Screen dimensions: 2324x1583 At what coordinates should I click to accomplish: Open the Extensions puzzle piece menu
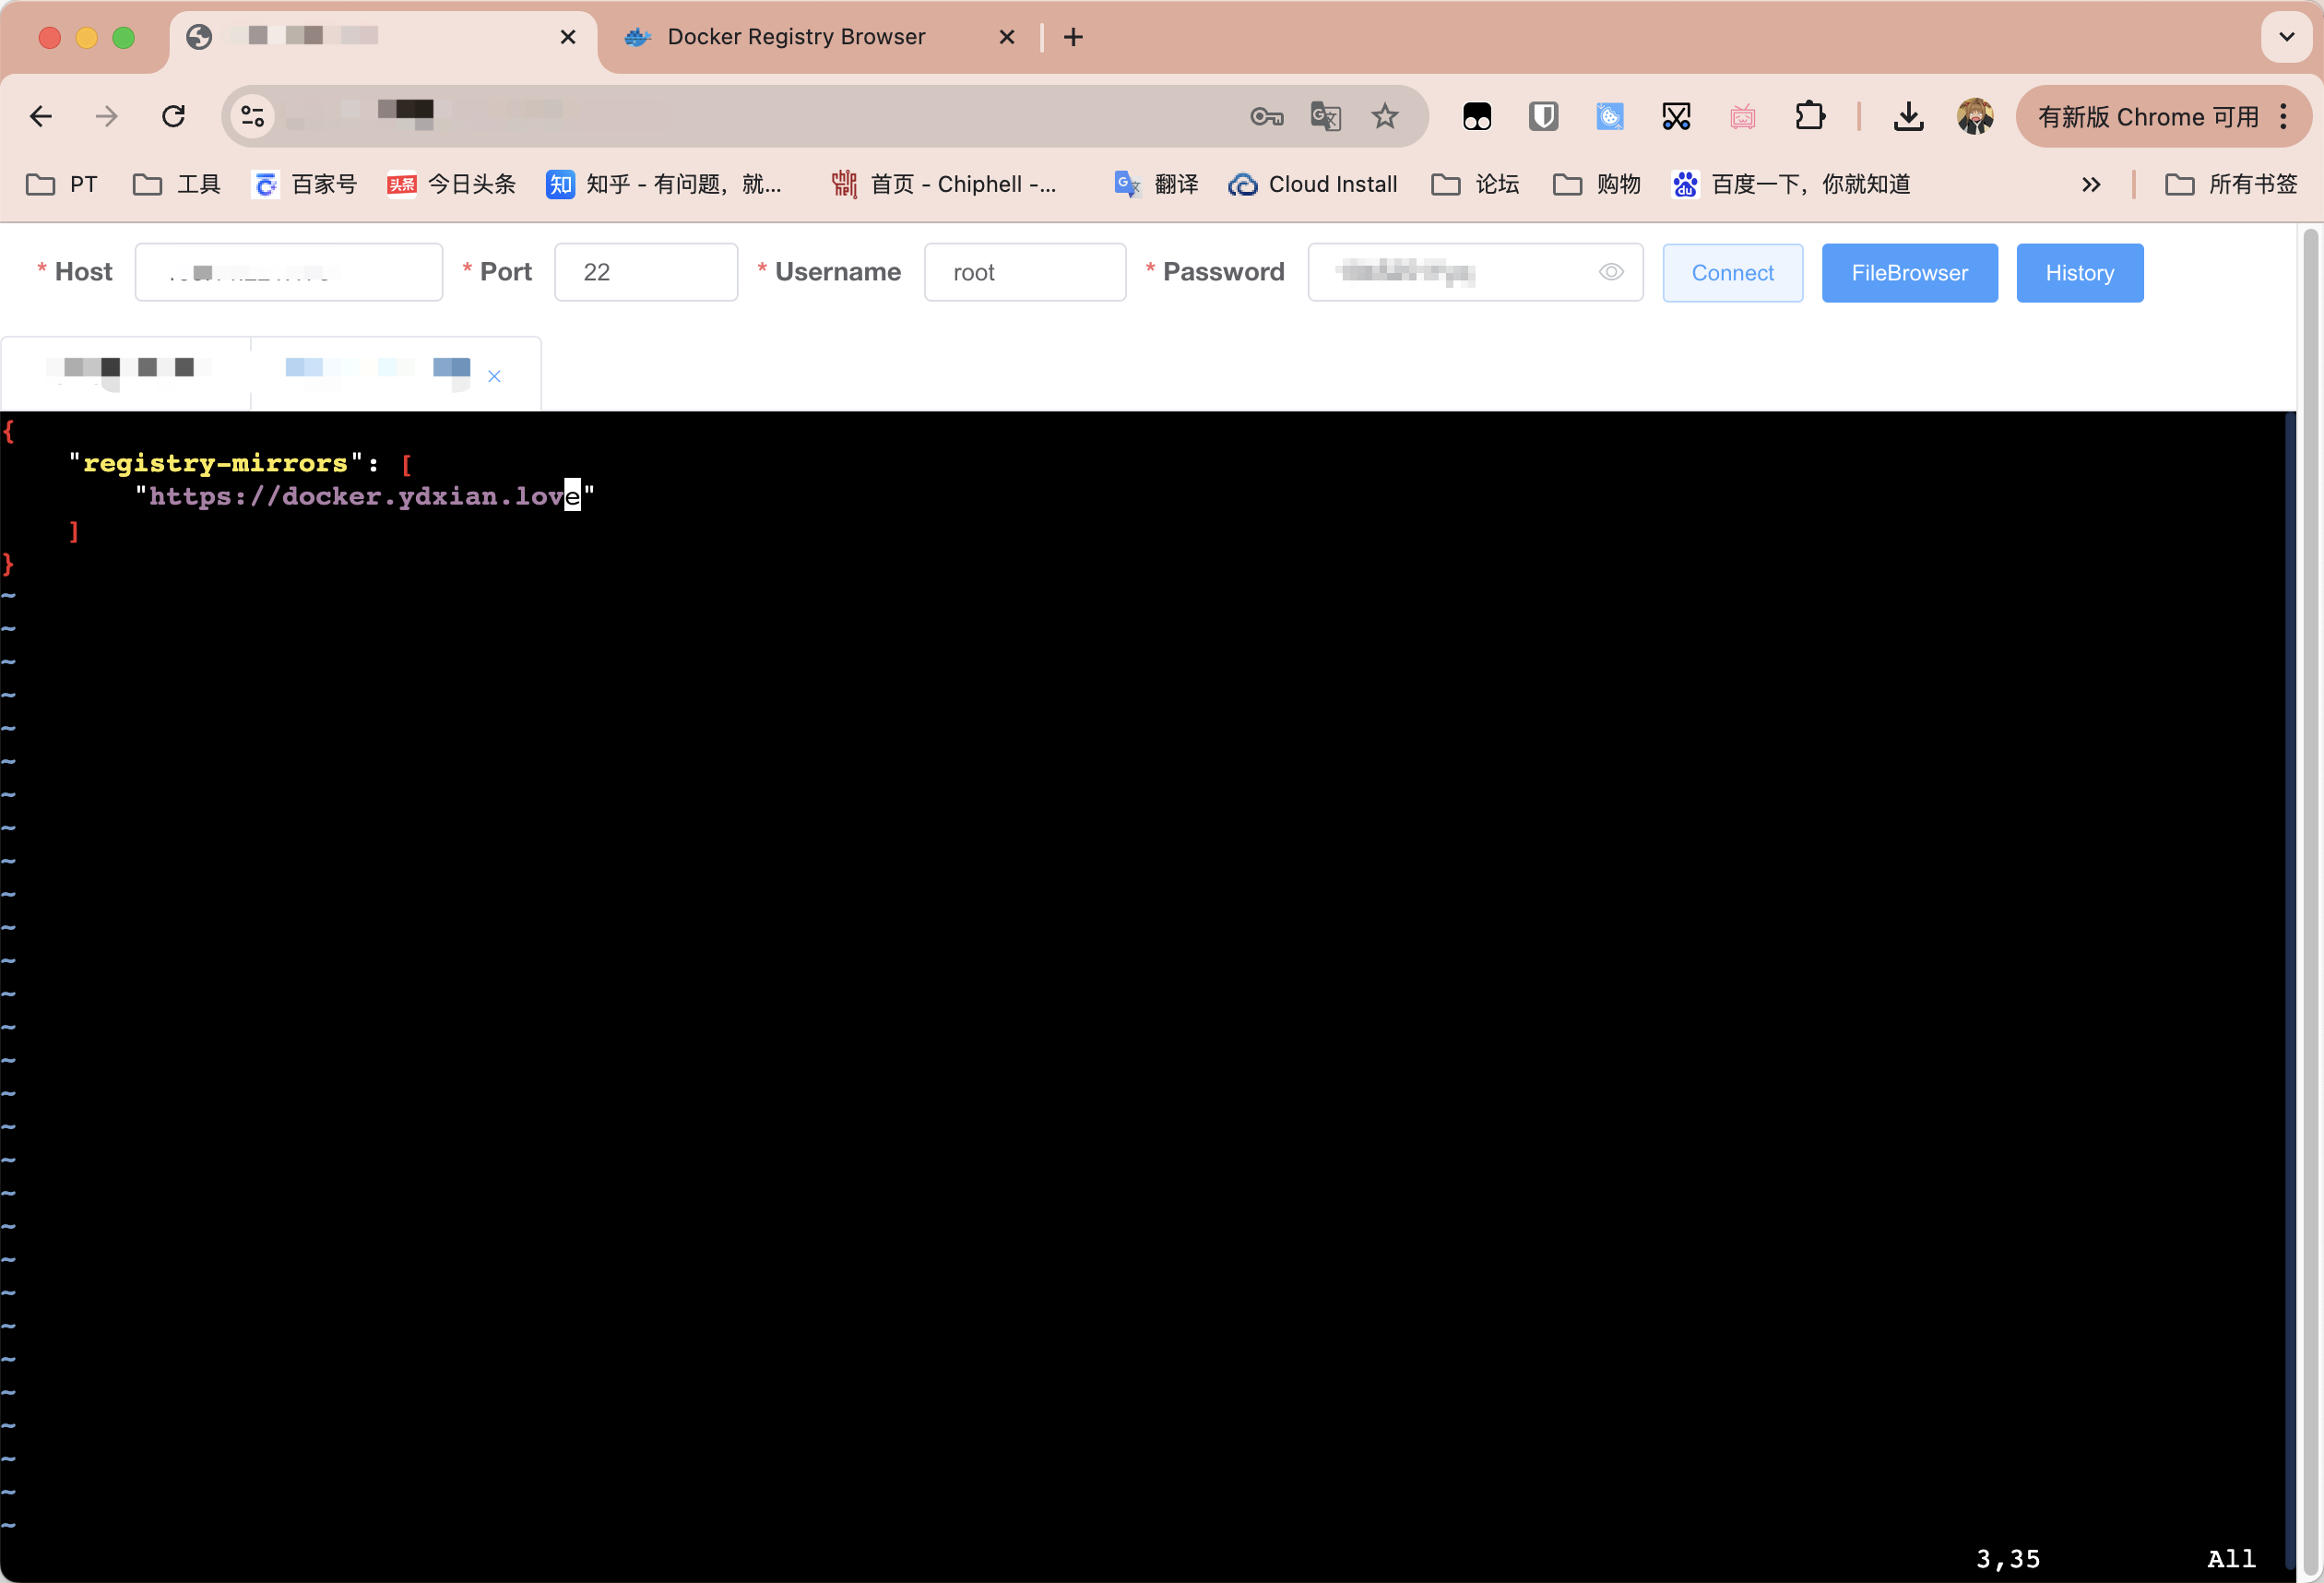pos(1809,117)
